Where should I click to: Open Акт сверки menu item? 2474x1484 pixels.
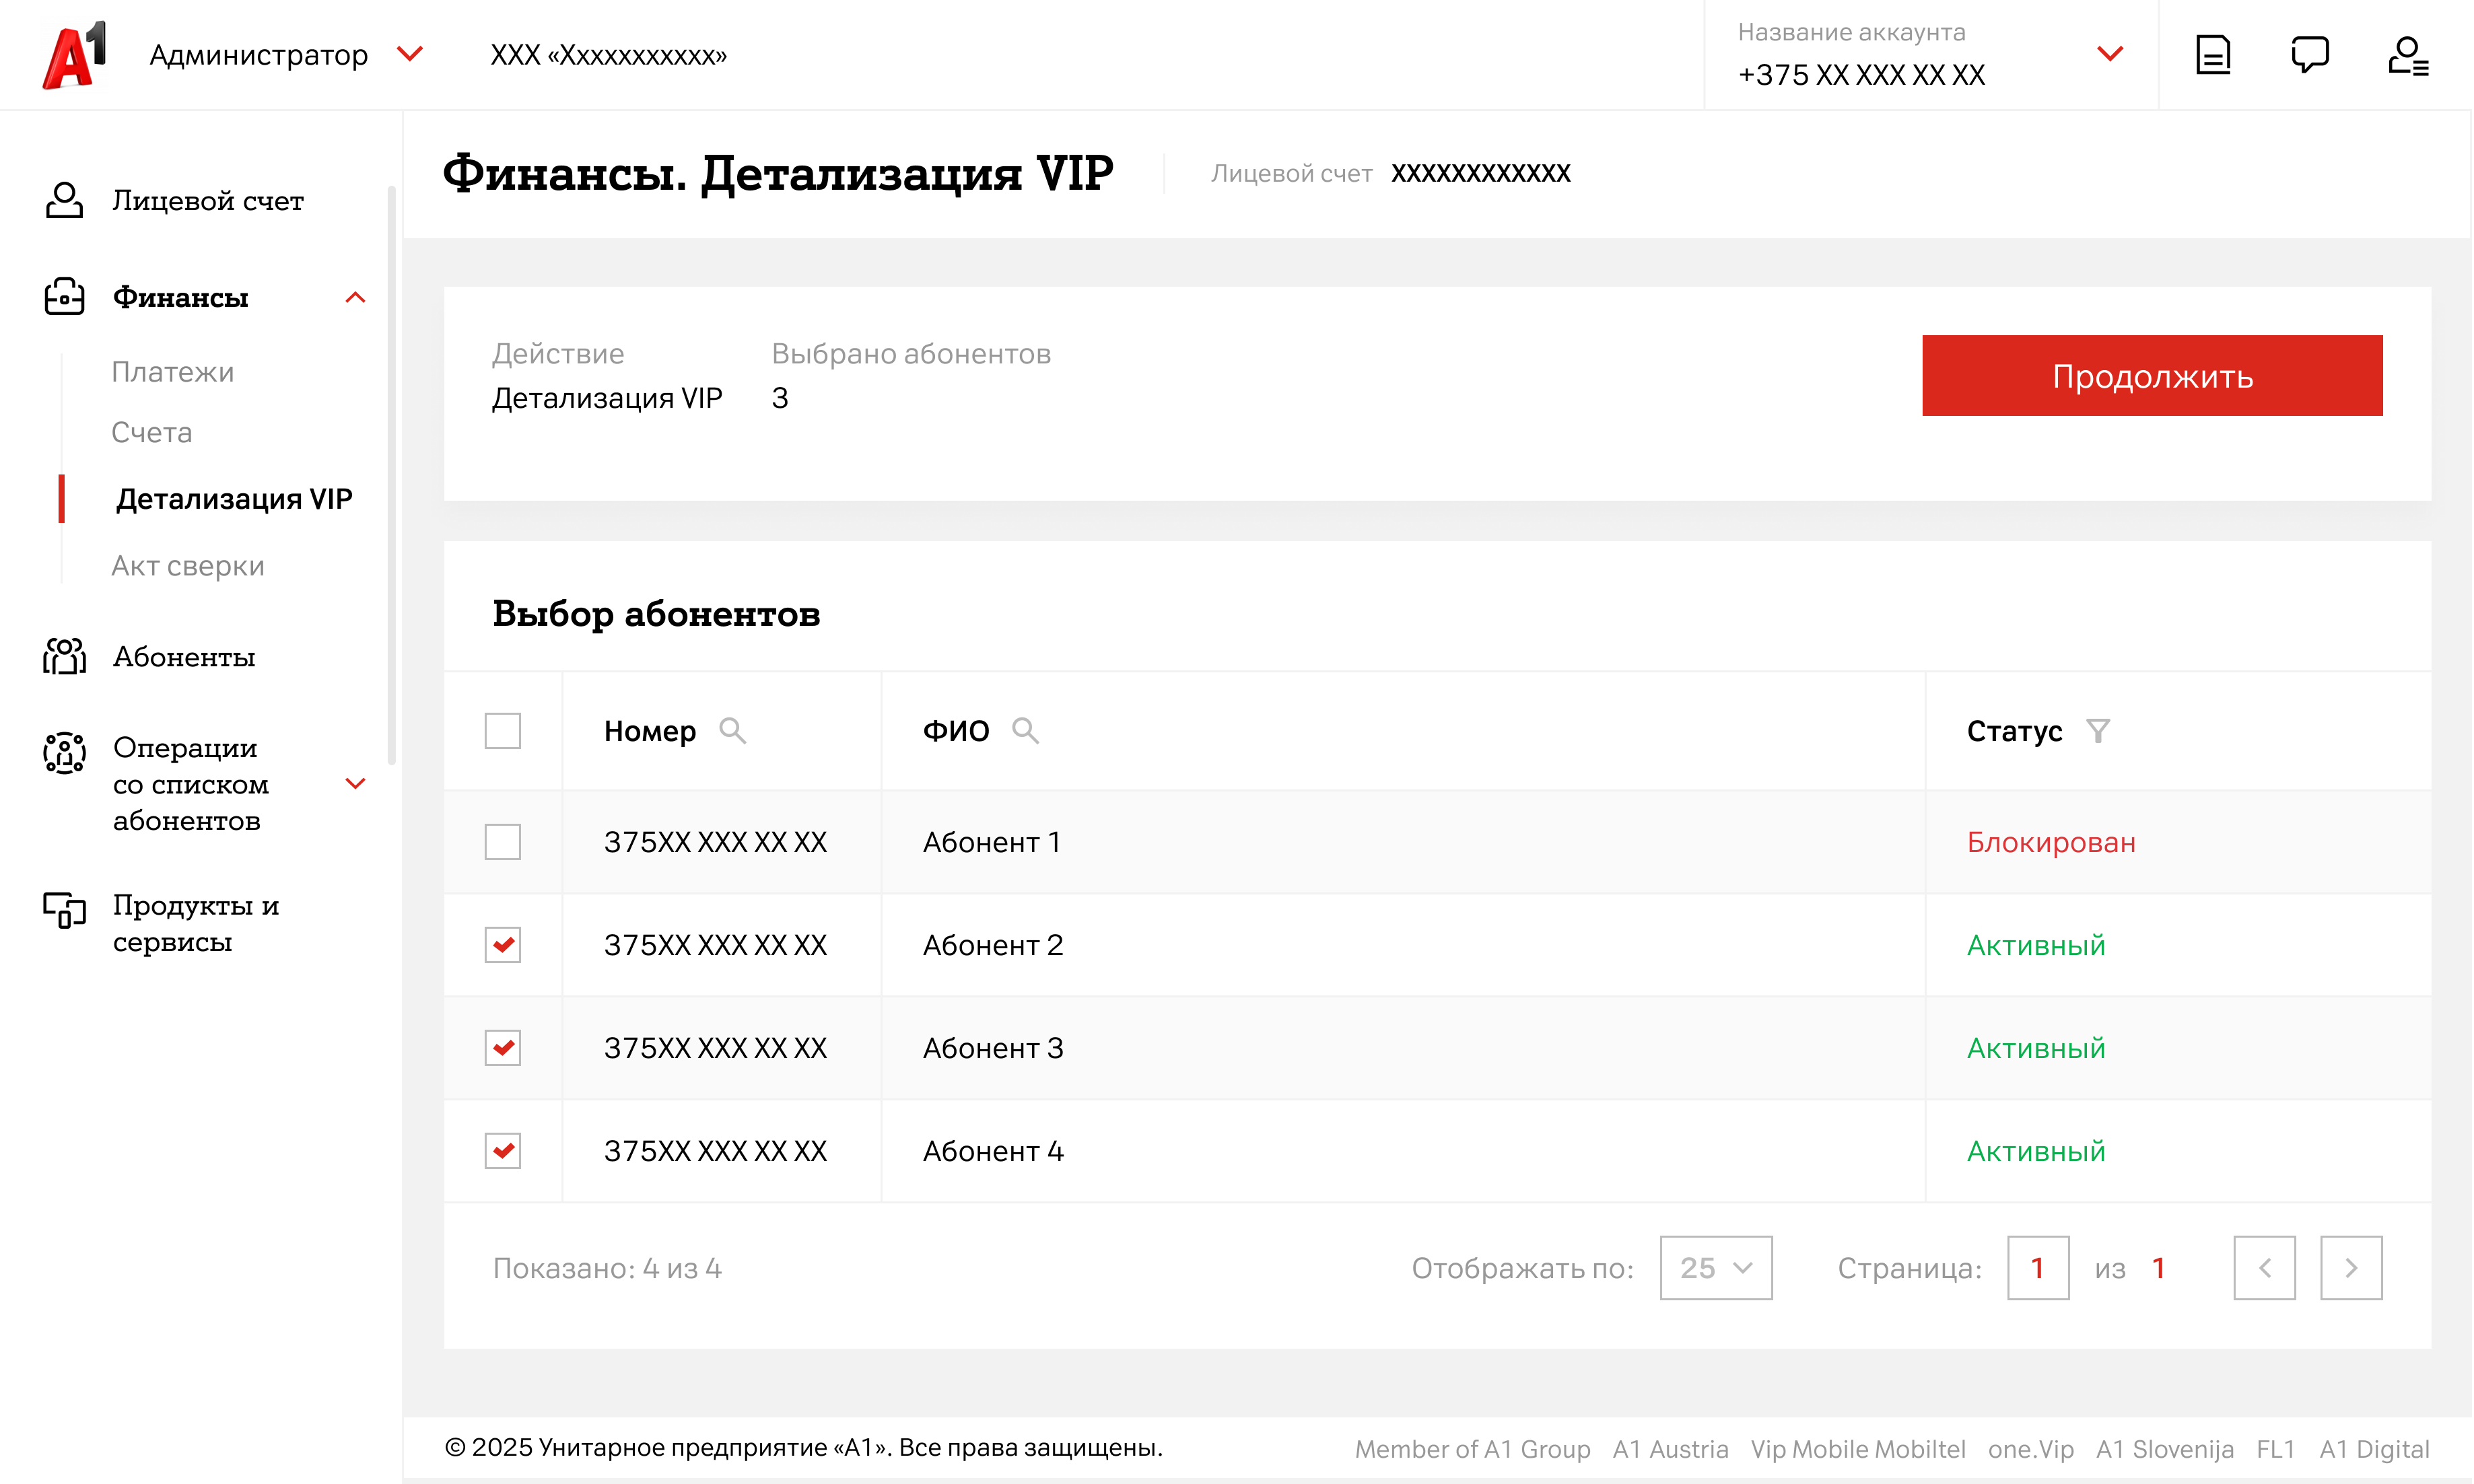(187, 566)
